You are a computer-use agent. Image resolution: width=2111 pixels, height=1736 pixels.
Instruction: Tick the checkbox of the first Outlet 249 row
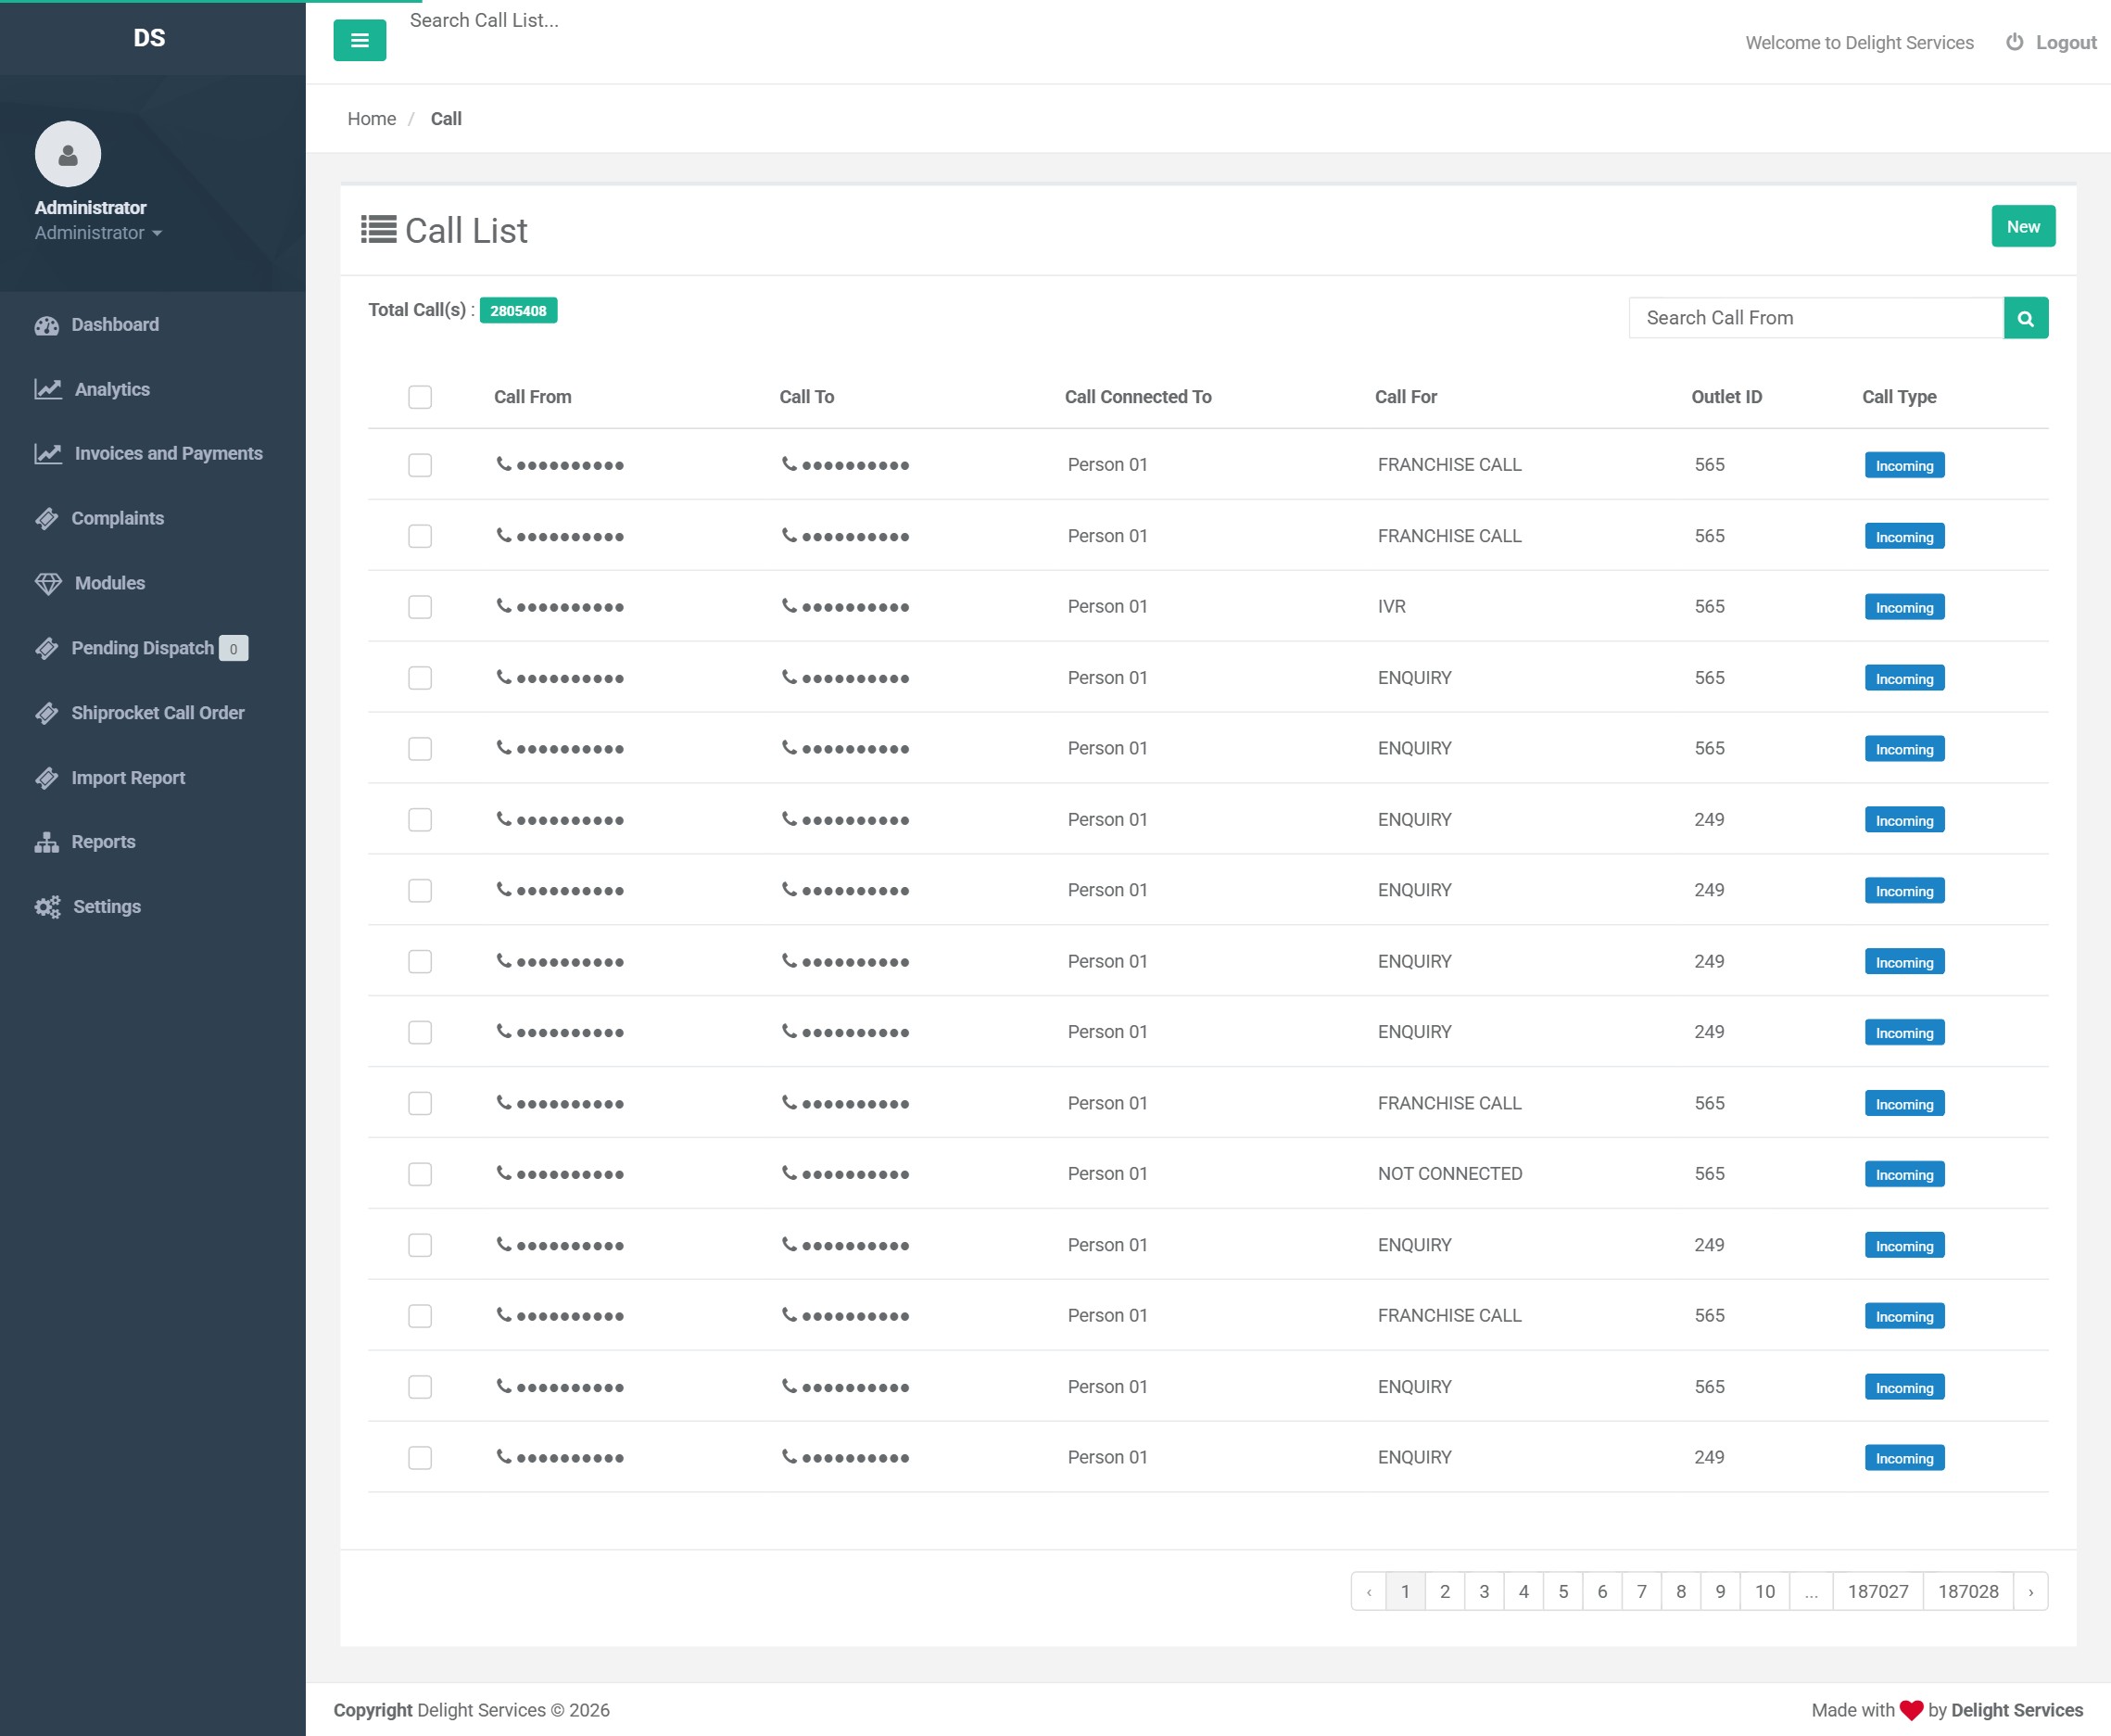pyautogui.click(x=420, y=820)
